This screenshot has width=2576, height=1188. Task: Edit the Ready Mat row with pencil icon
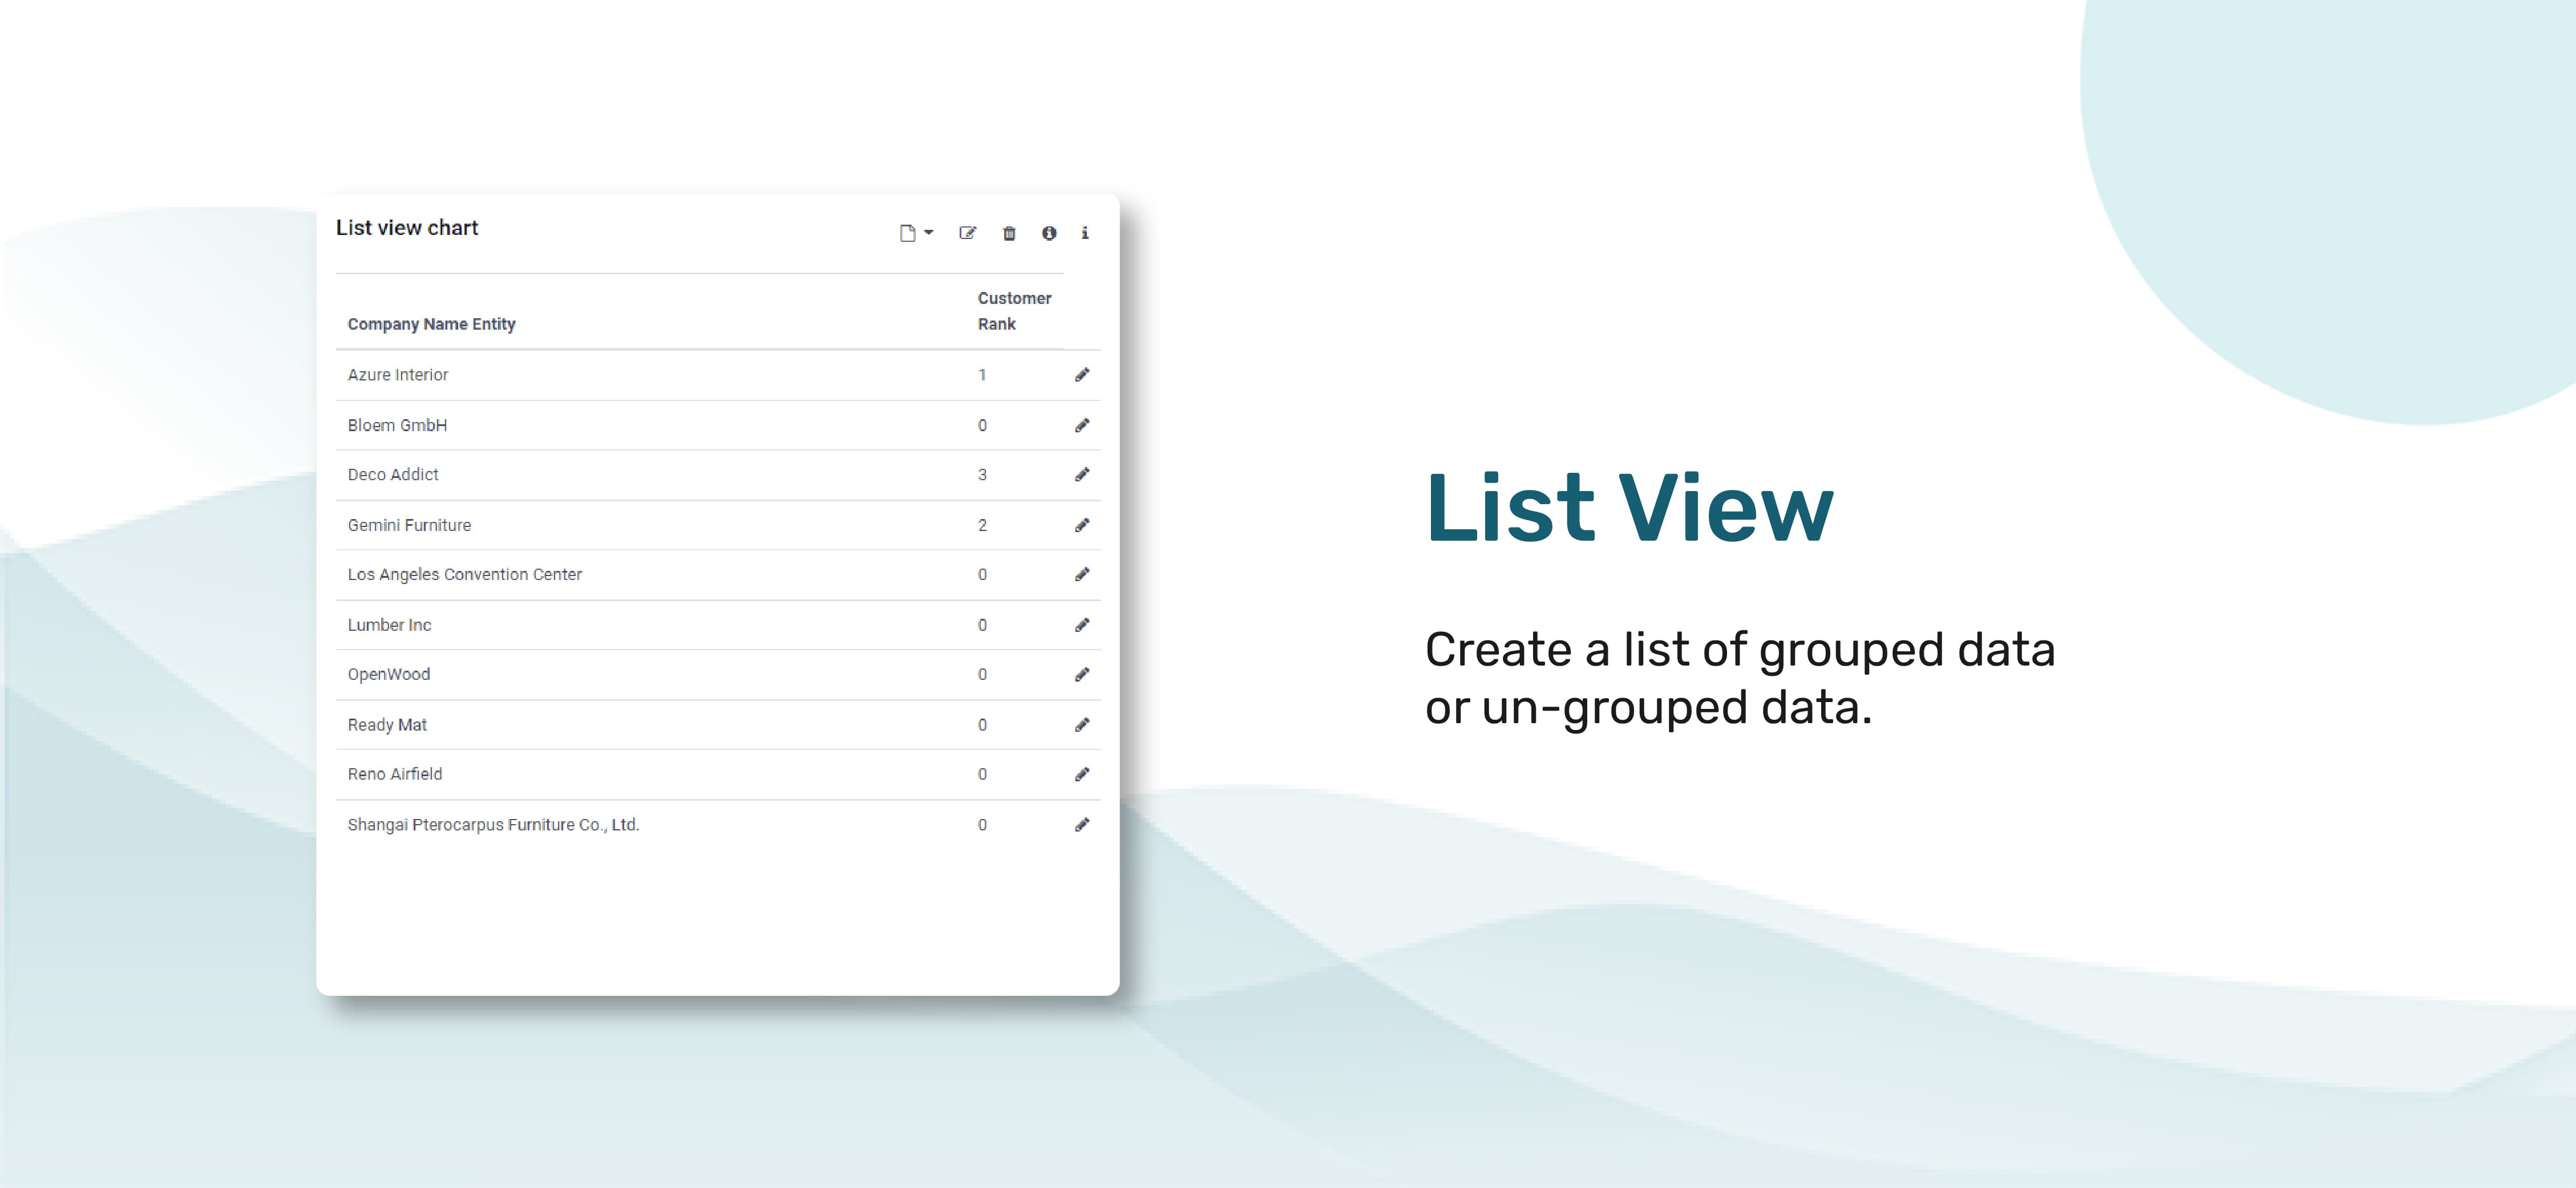click(1082, 725)
